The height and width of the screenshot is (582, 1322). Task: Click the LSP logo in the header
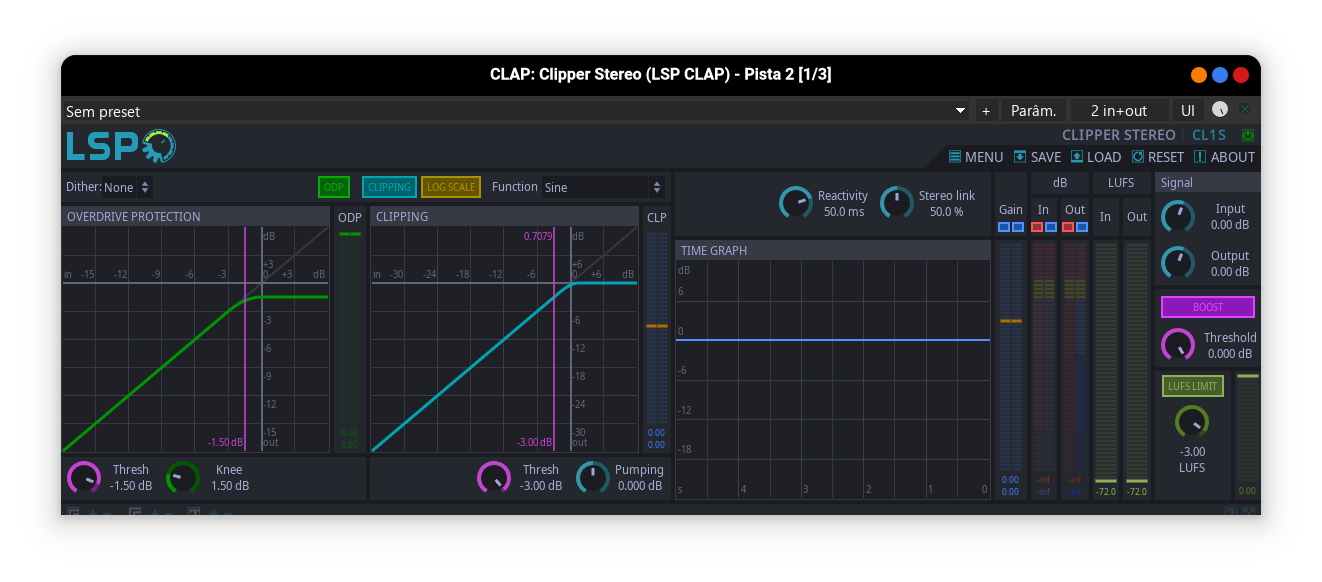pos(120,146)
